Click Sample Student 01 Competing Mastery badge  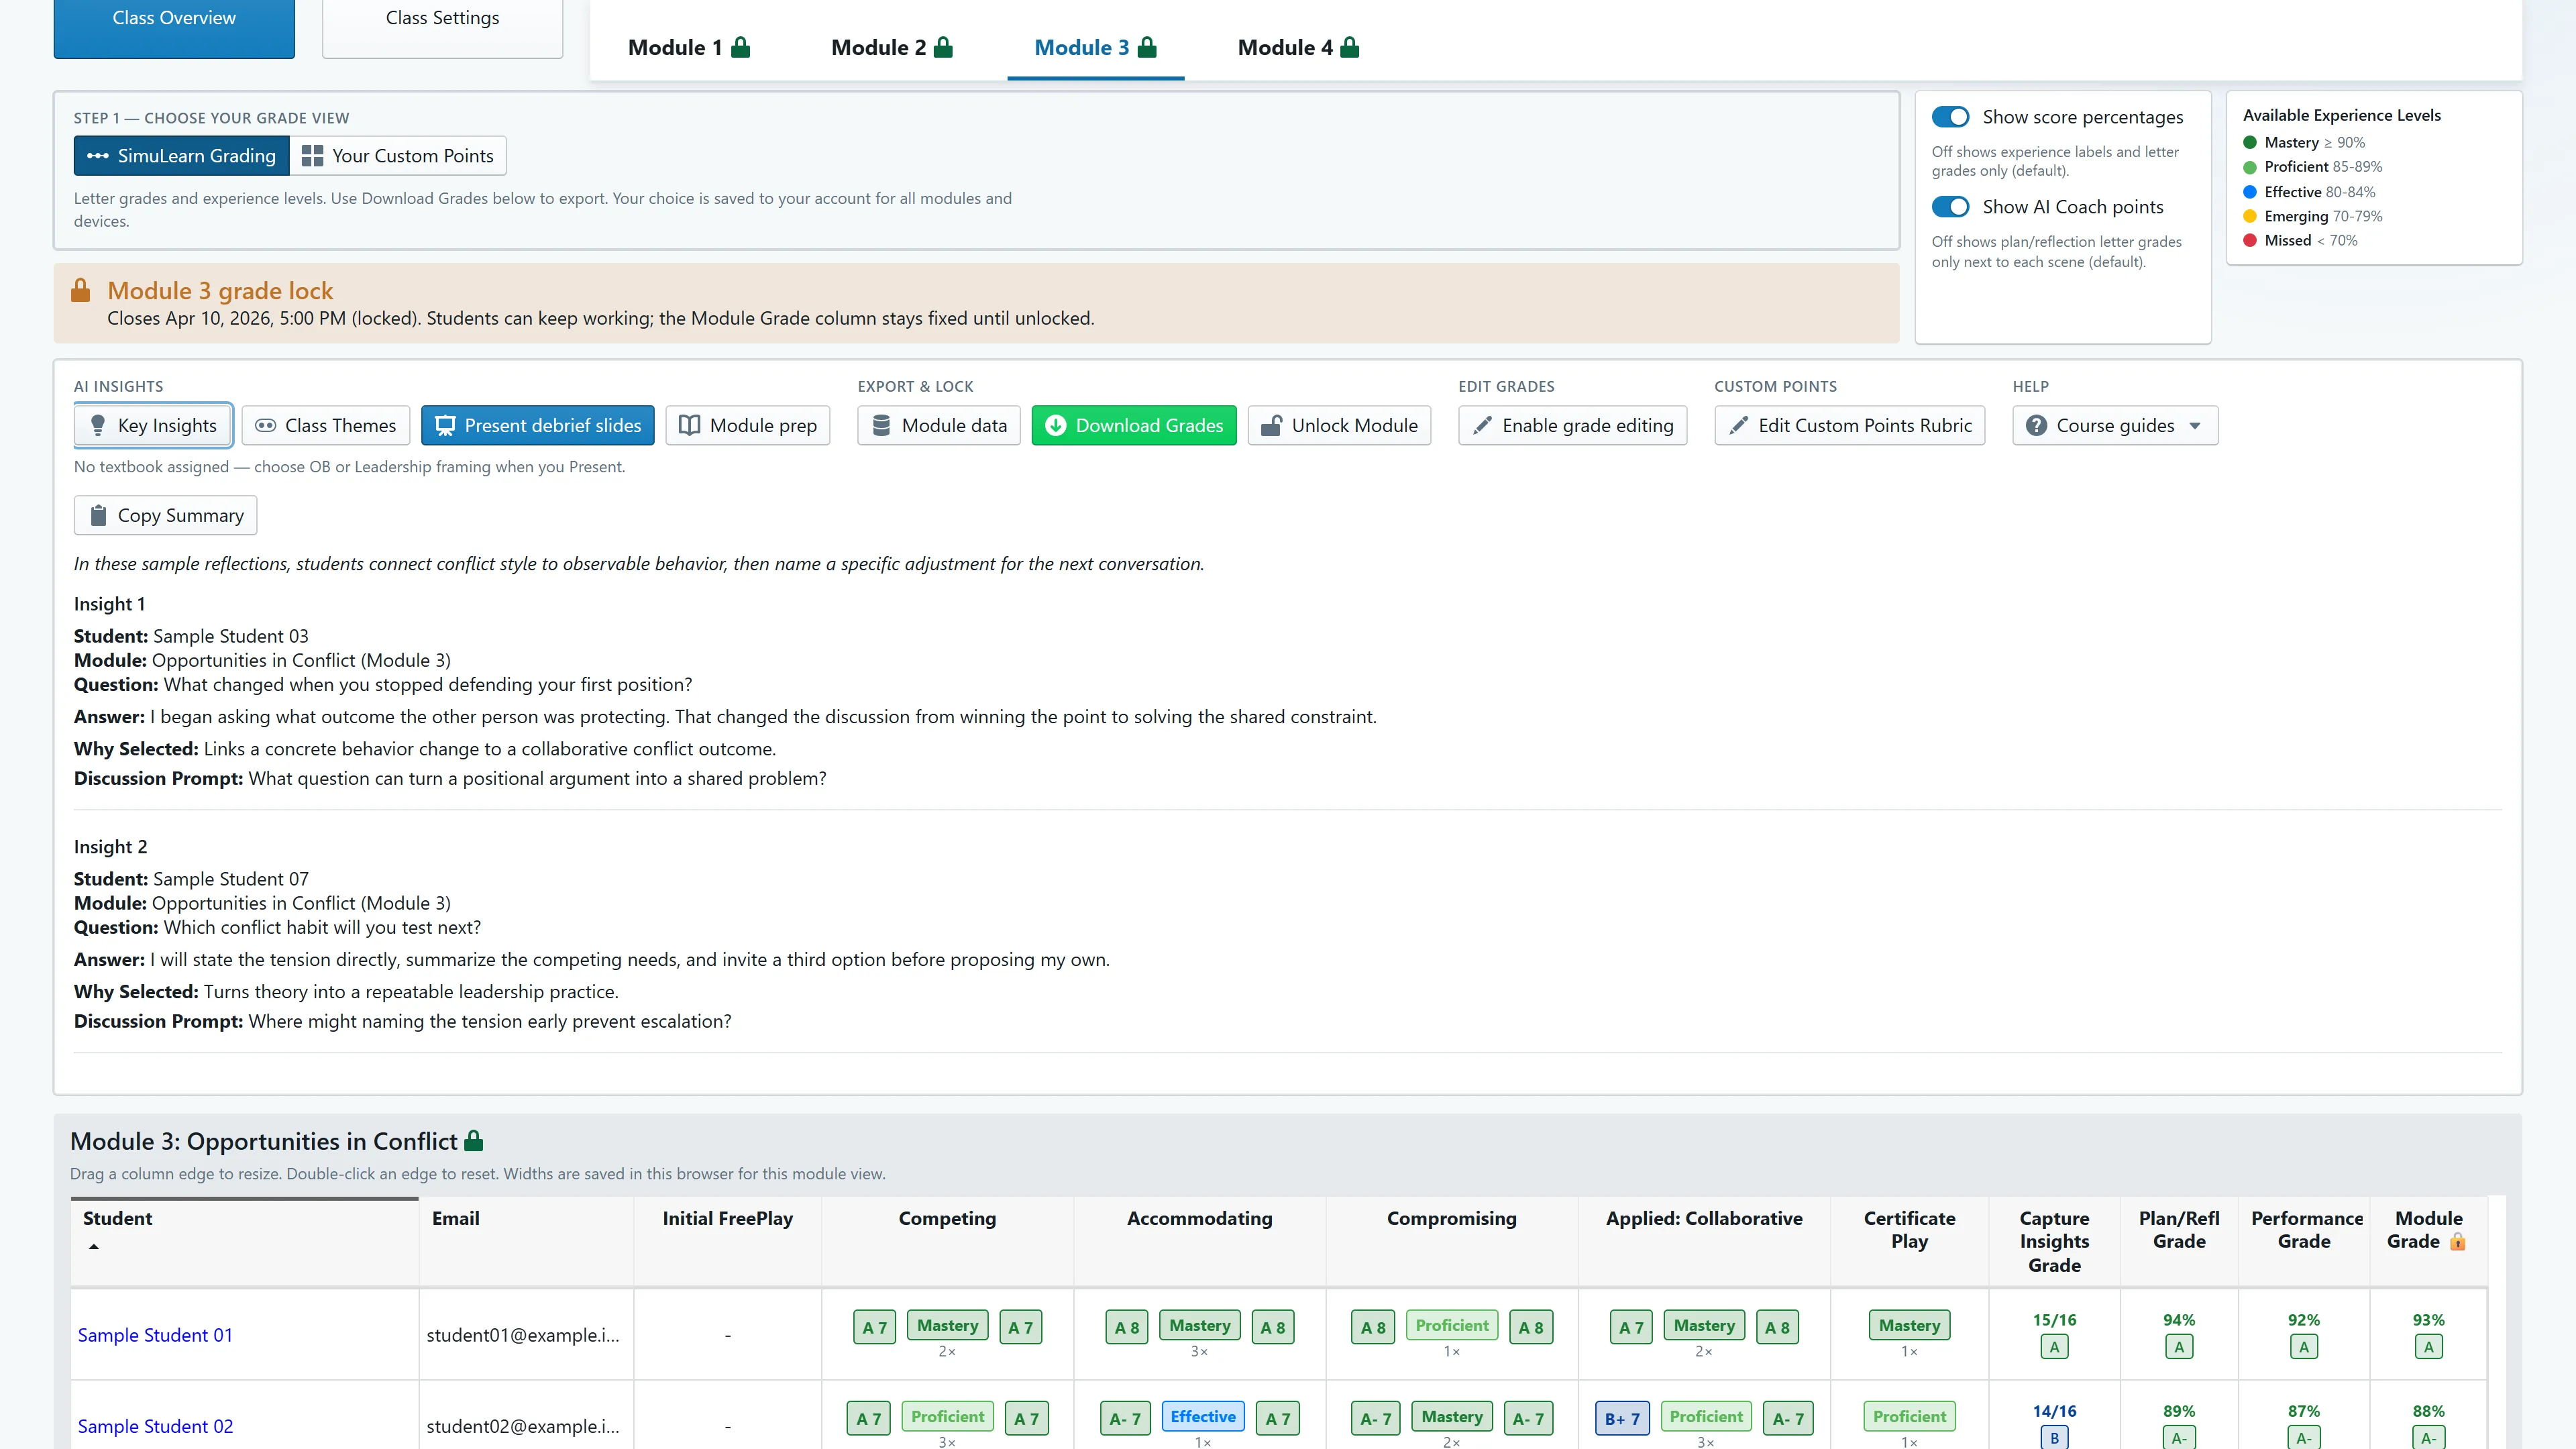[947, 1325]
